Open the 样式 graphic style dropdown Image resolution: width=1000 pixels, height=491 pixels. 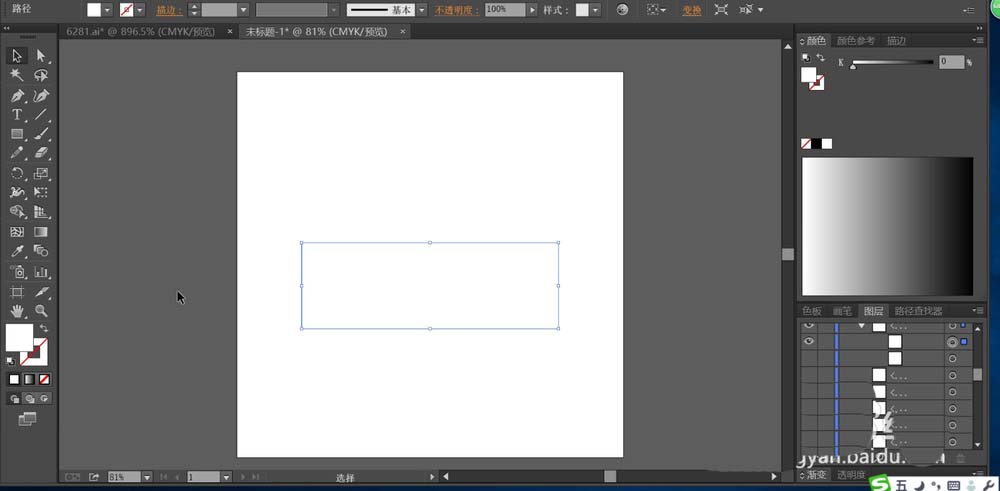pyautogui.click(x=596, y=10)
